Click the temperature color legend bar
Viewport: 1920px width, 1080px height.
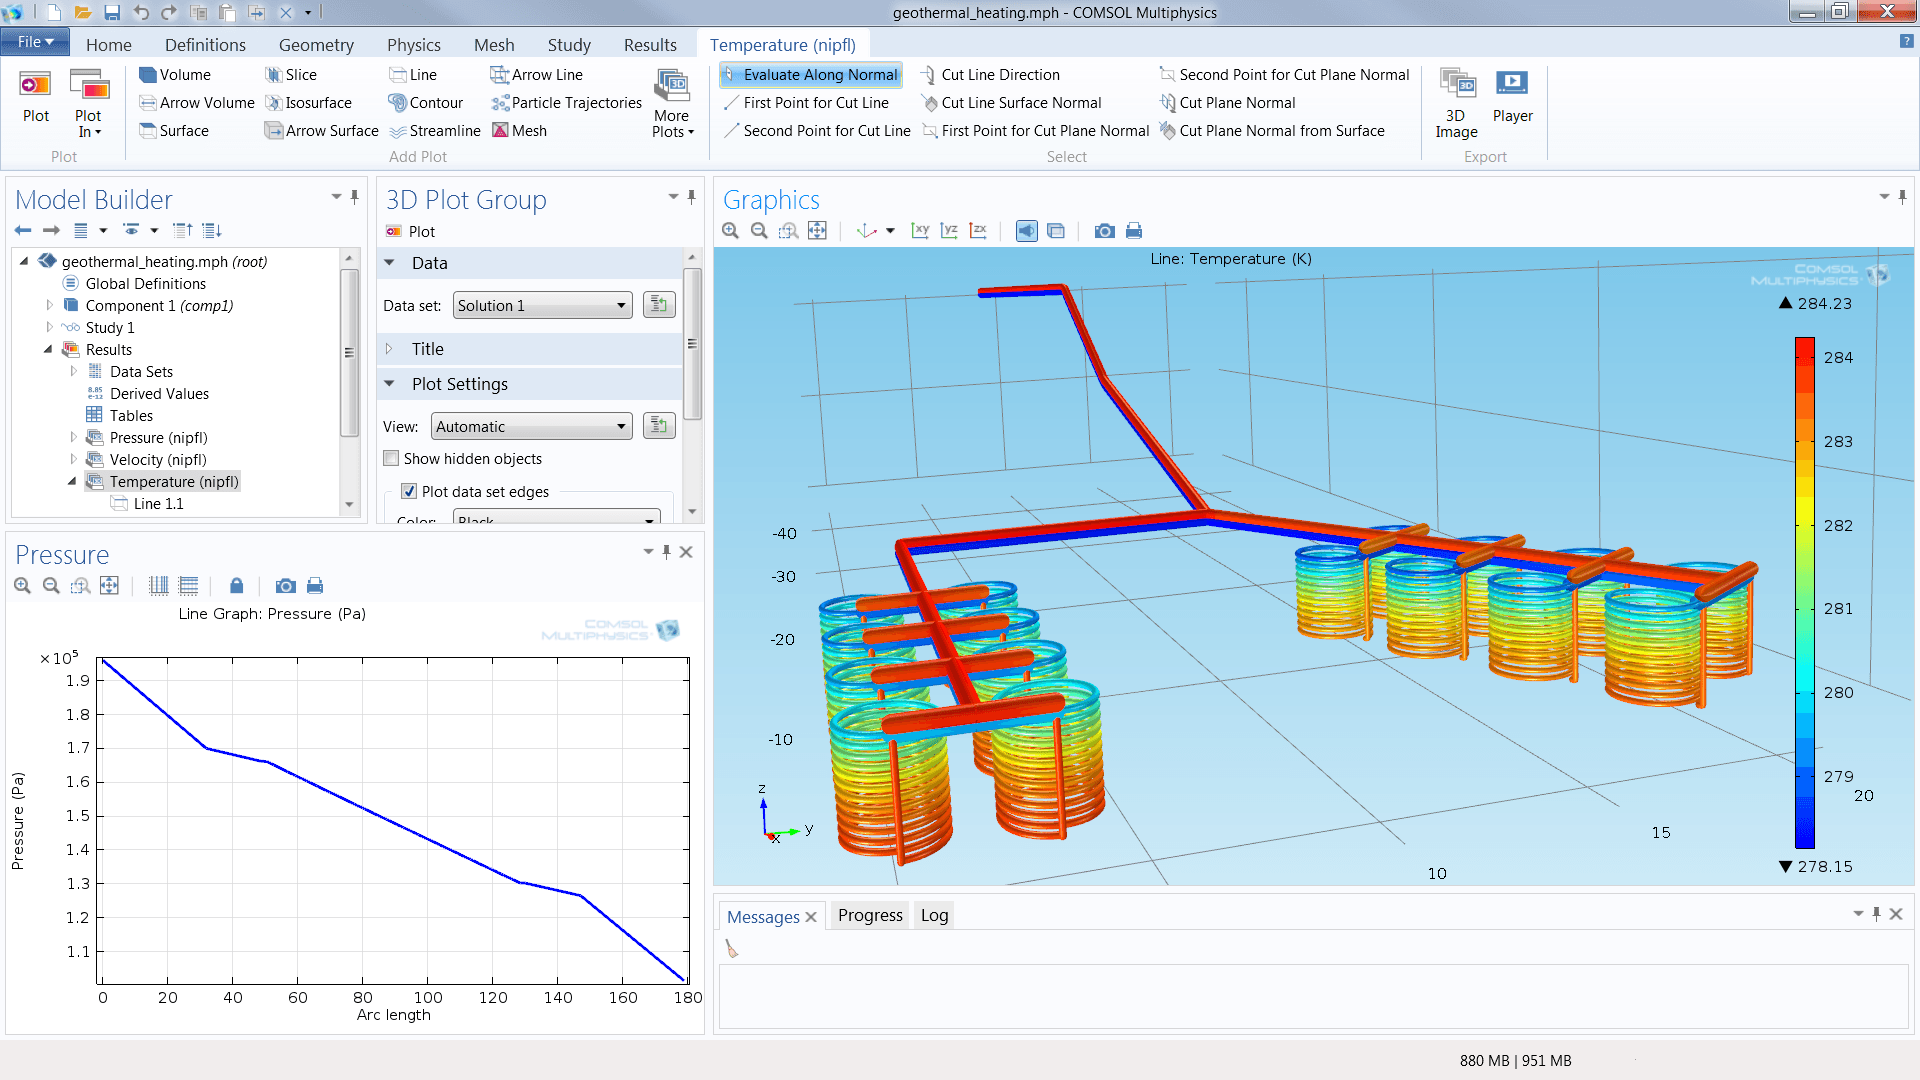pyautogui.click(x=1804, y=592)
